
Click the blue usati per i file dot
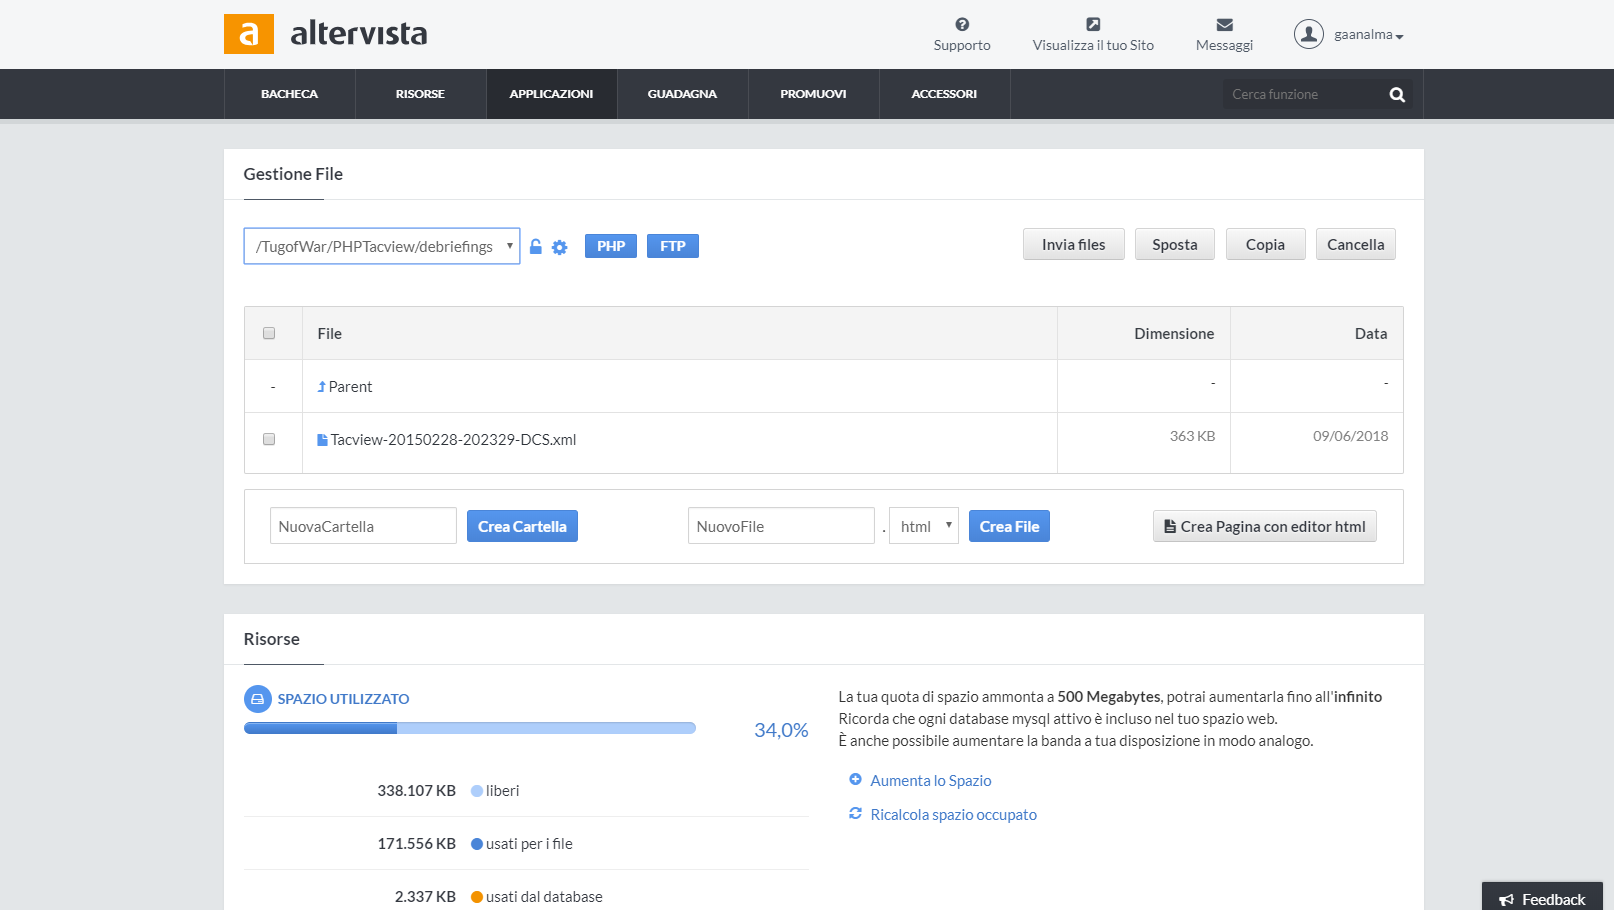coord(477,844)
